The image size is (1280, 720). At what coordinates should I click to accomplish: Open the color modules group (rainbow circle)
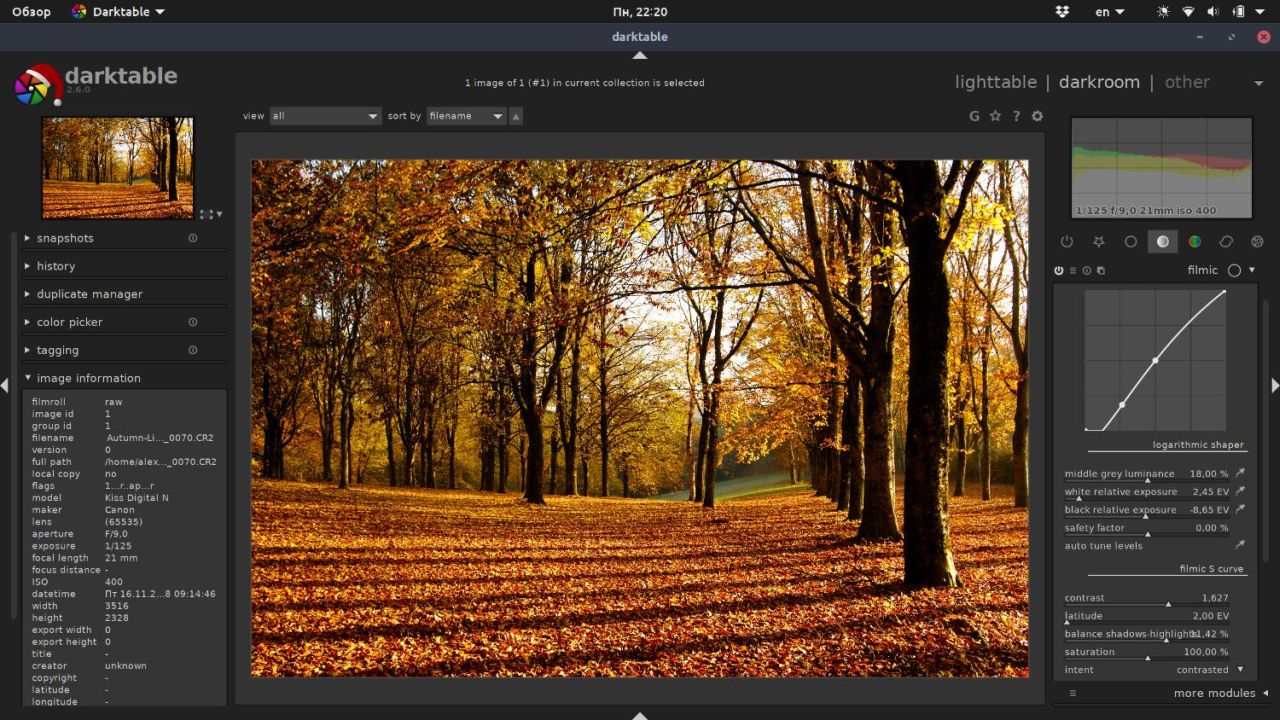point(1194,242)
